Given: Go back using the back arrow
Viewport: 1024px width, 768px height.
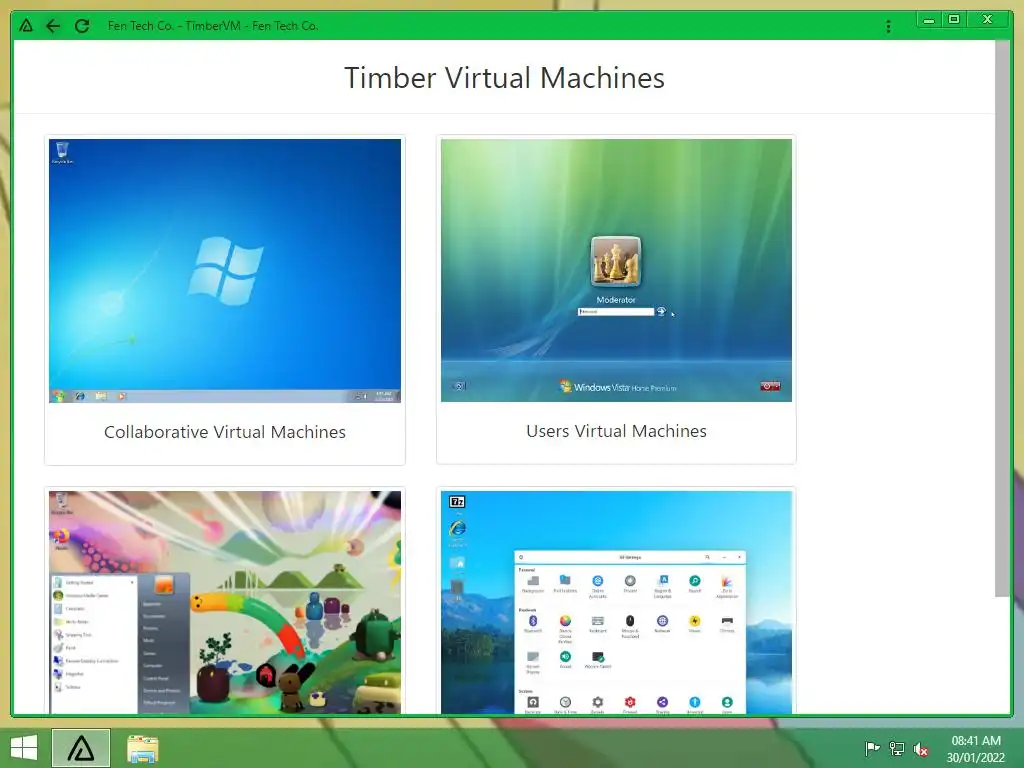Looking at the screenshot, I should (53, 25).
